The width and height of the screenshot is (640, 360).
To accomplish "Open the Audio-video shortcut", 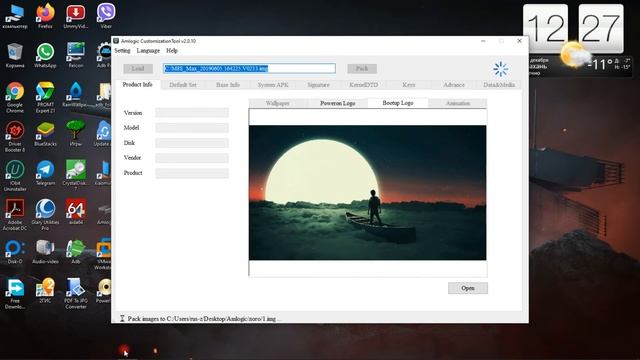I will point(45,251).
